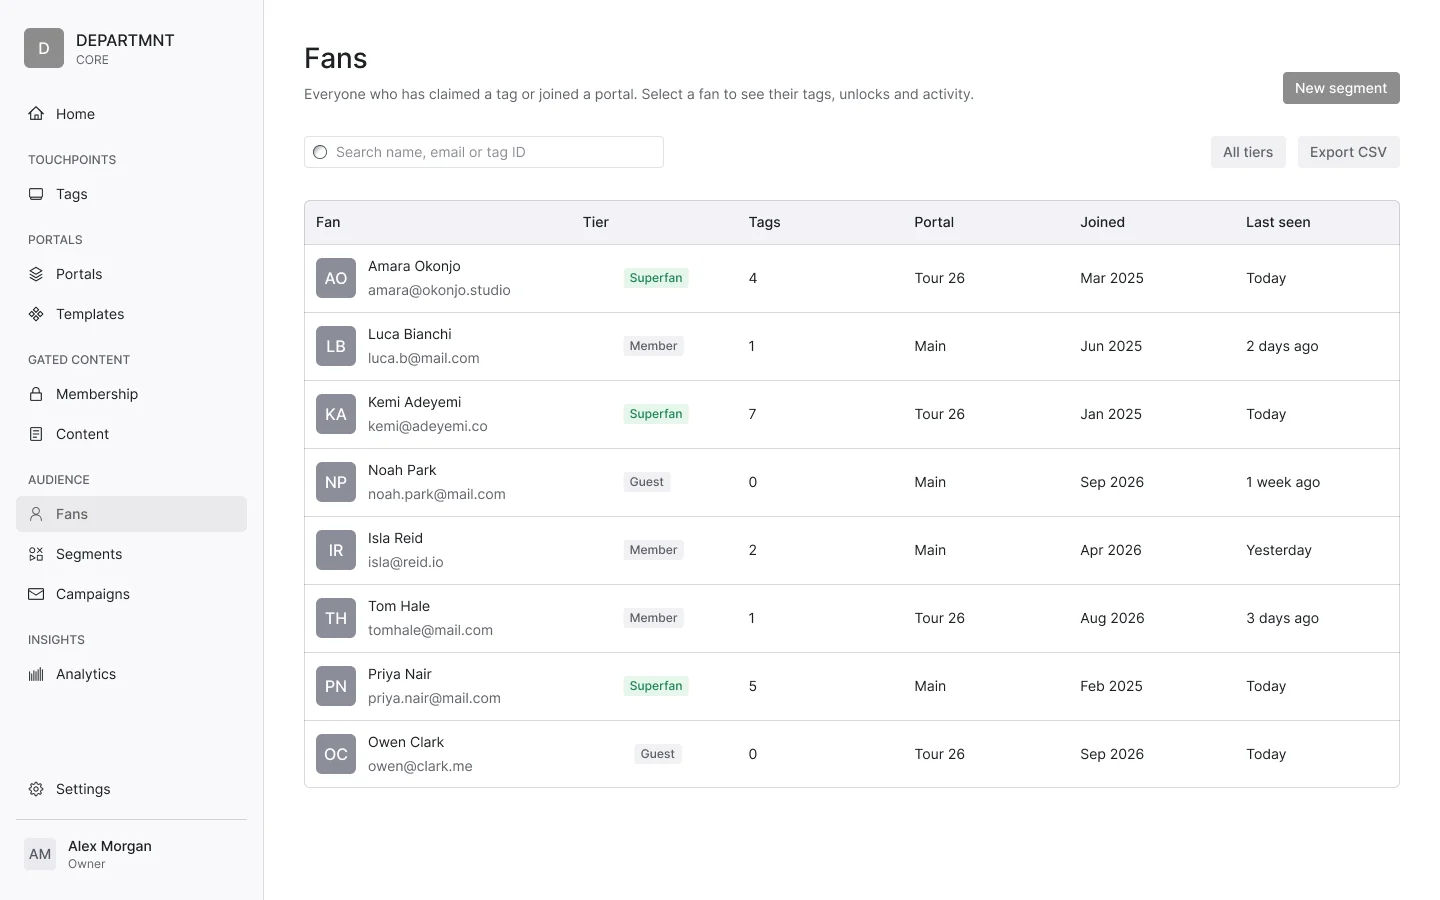This screenshot has width=1440, height=900.
Task: Sort by the Last seen column header
Action: (x=1278, y=222)
